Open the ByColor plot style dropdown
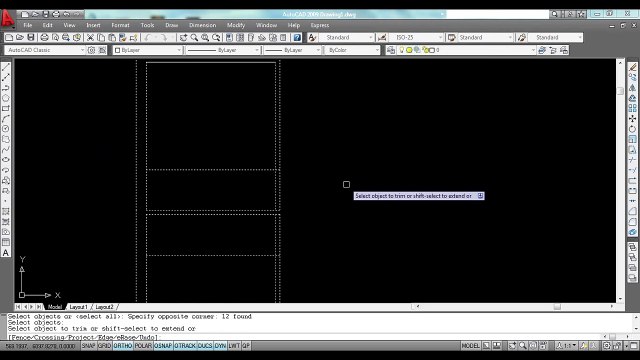The image size is (640, 360). 352,50
